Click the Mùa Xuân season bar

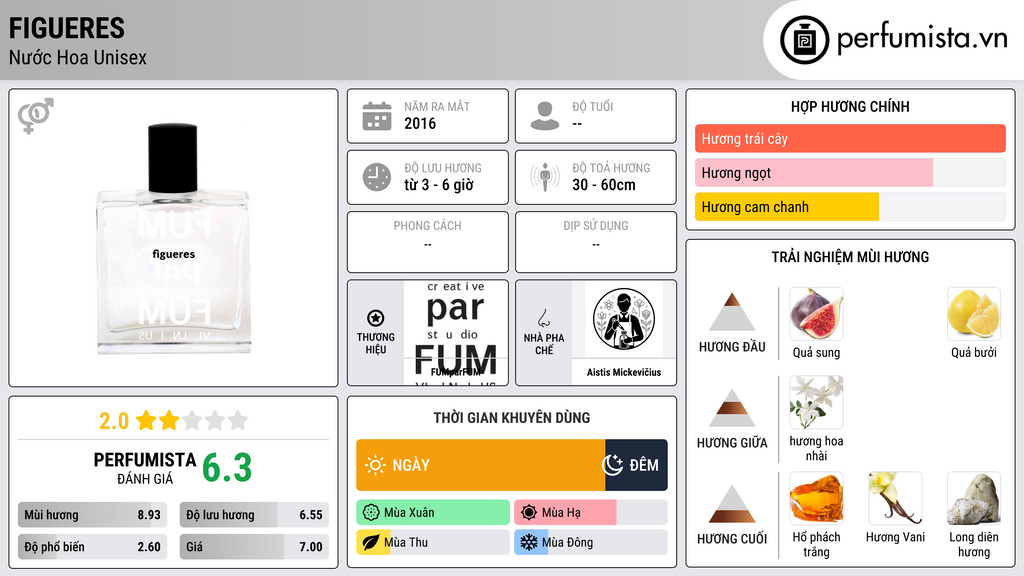pos(433,513)
